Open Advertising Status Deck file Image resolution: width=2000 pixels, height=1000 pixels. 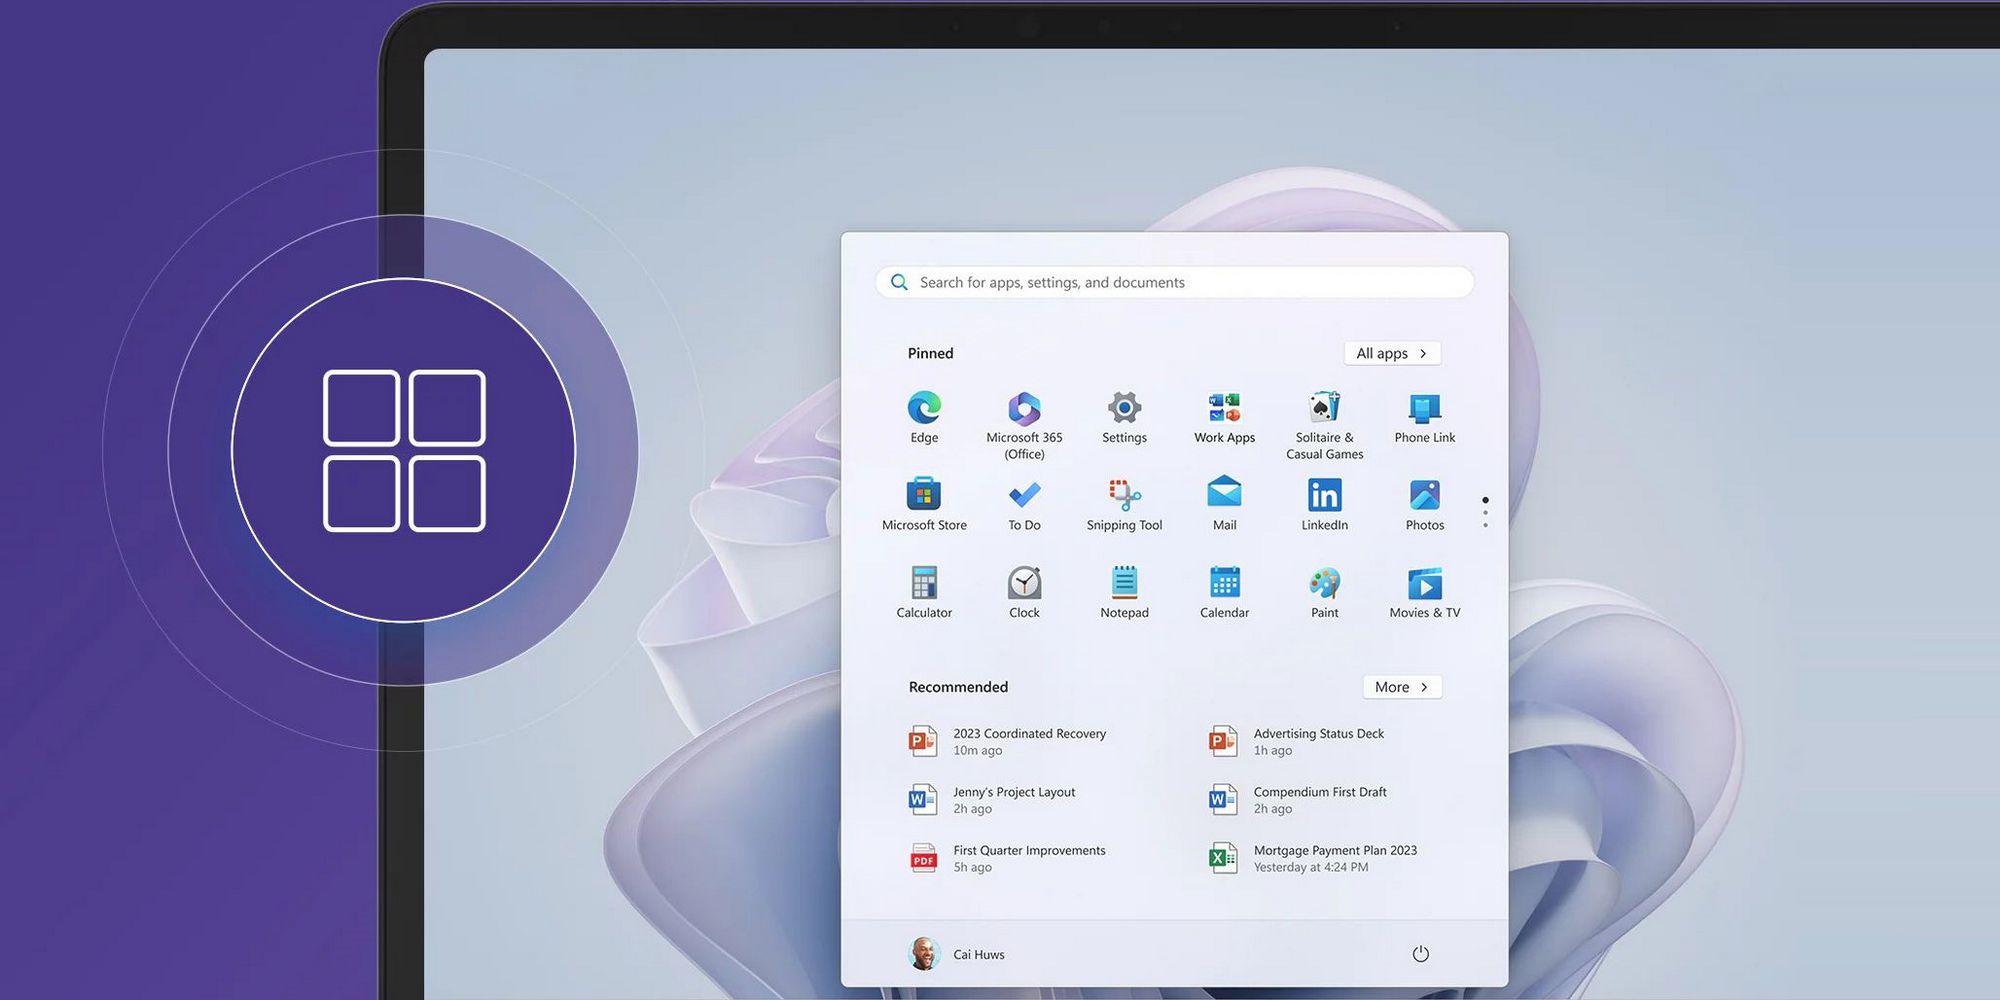click(1297, 741)
